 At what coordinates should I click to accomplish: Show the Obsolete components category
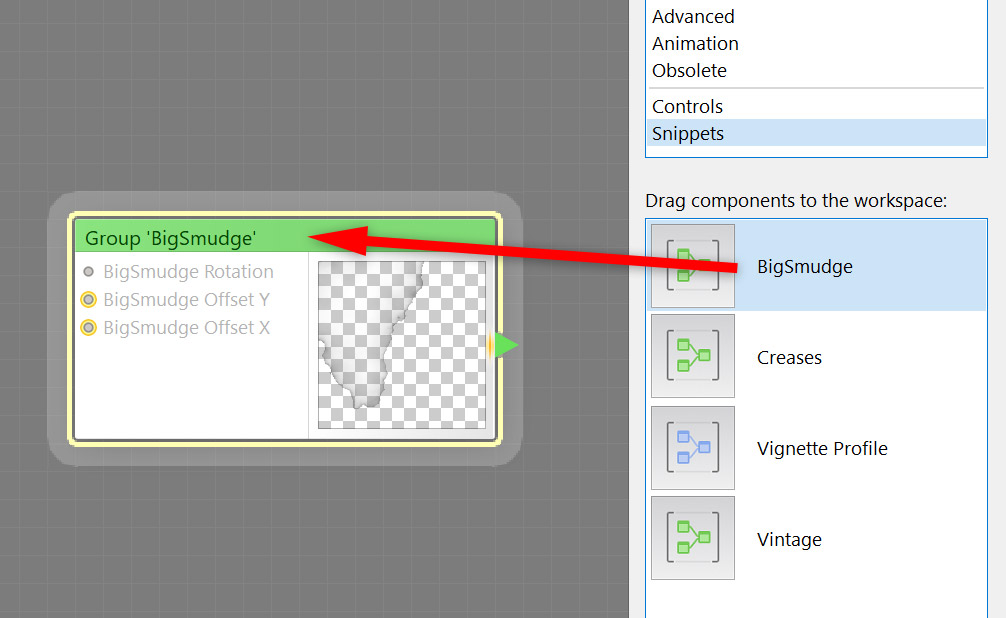coord(689,71)
